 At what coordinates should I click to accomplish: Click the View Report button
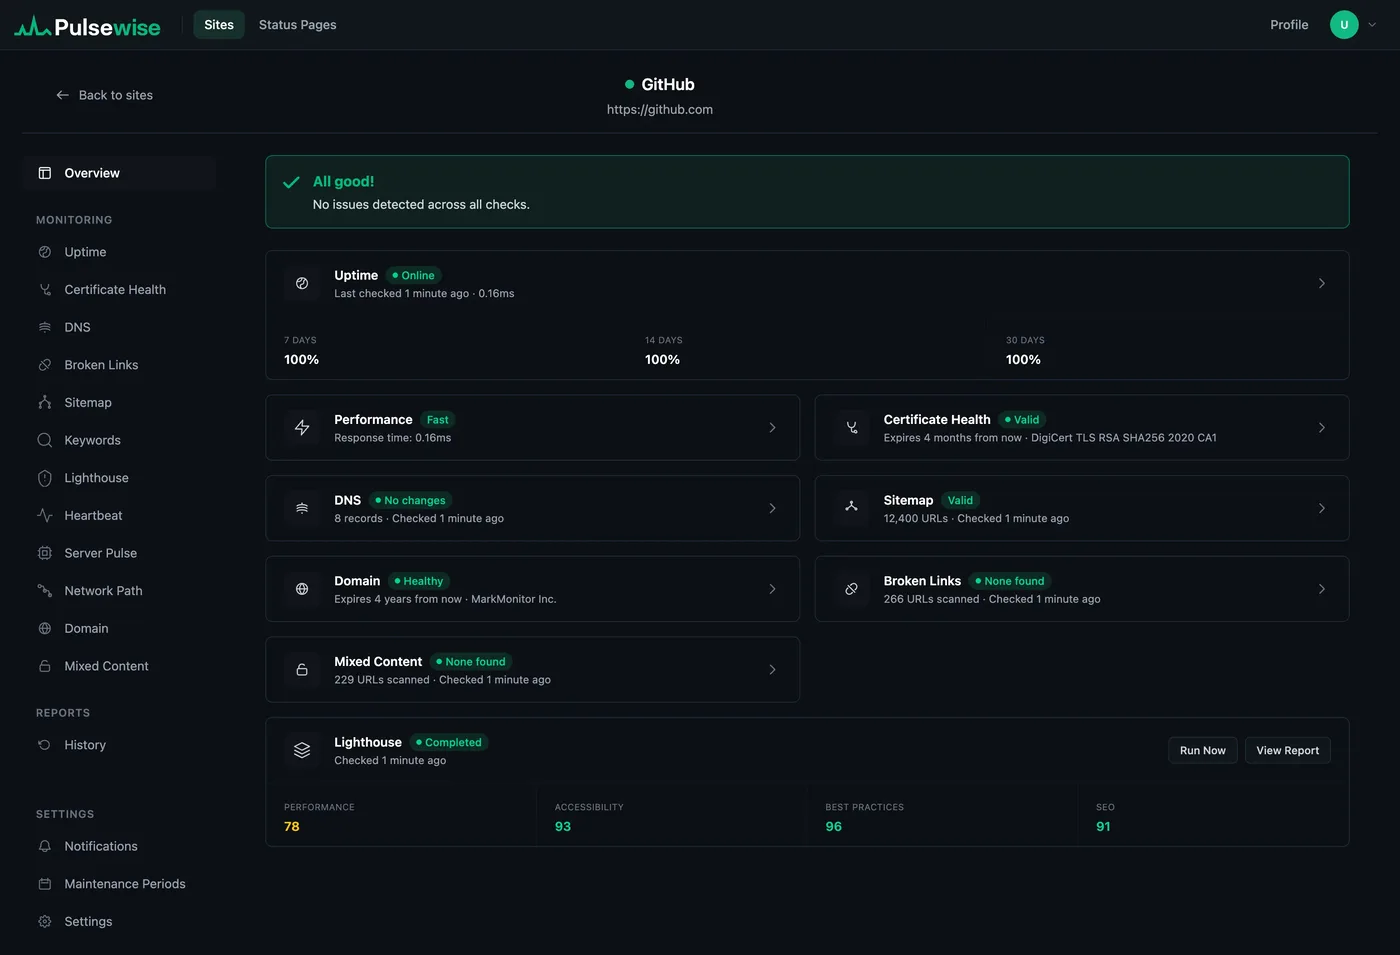click(1288, 750)
